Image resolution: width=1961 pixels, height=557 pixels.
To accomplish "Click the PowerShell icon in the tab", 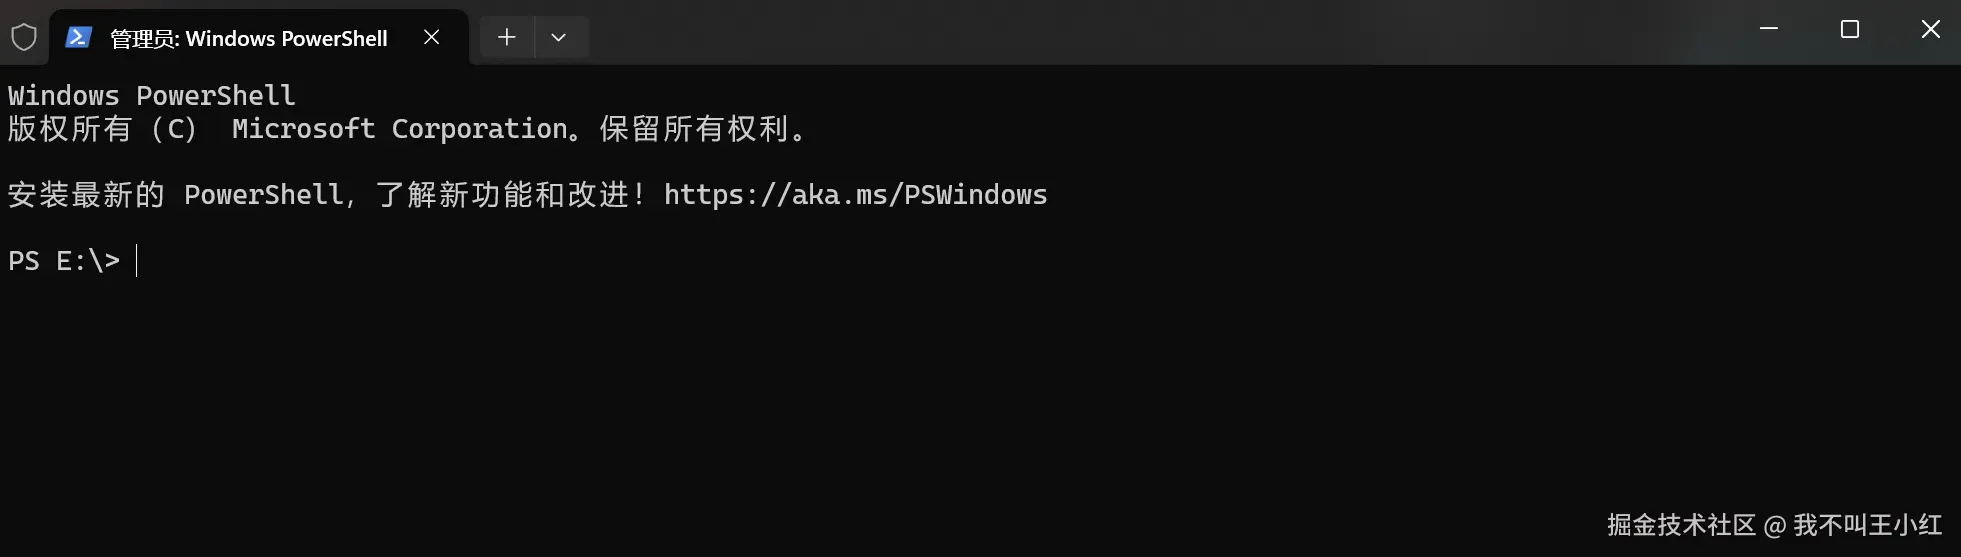I will [79, 38].
